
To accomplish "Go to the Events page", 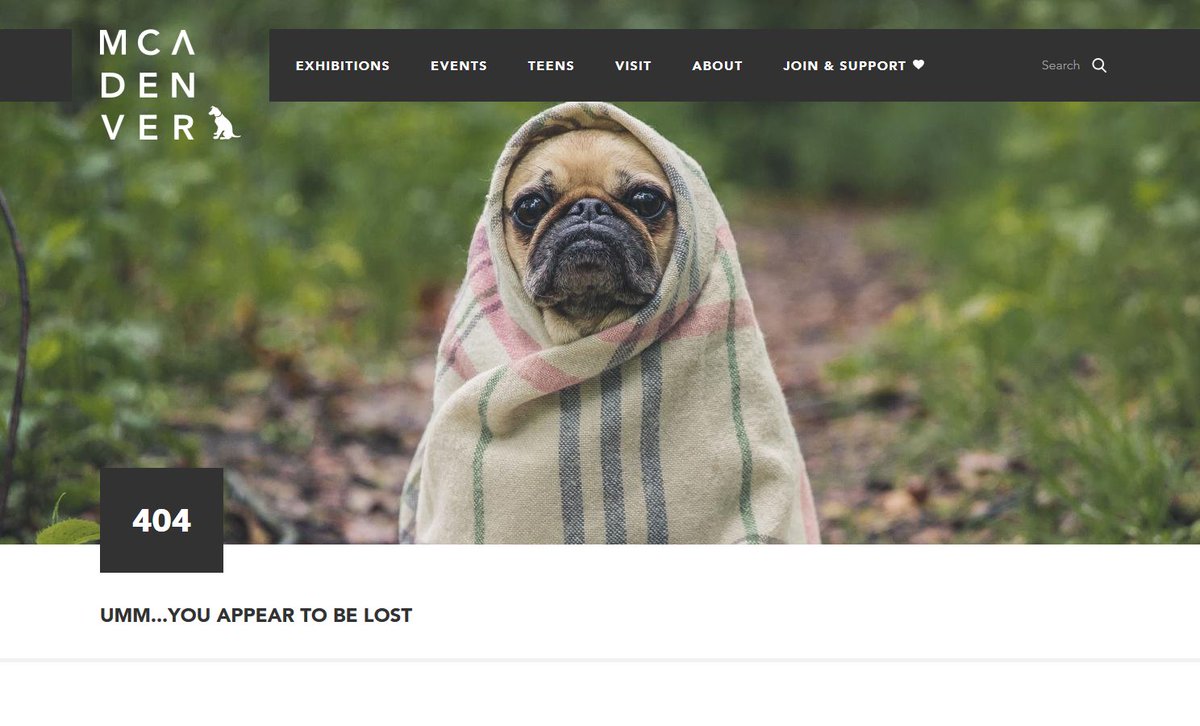I will (x=459, y=66).
